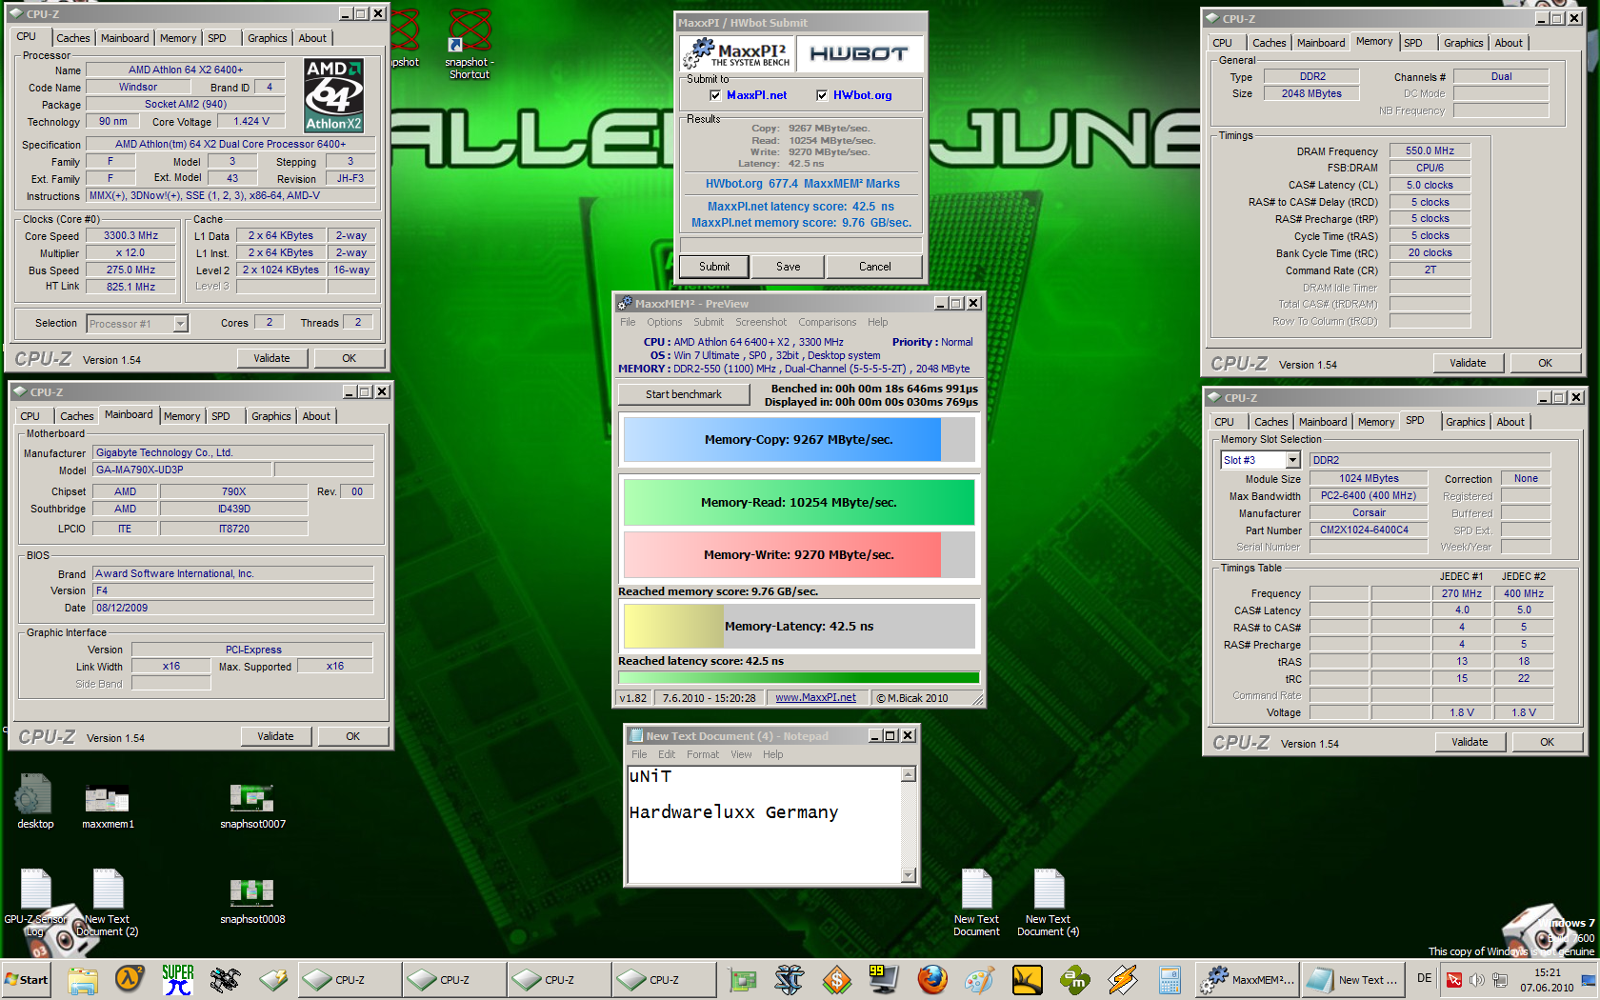This screenshot has width=1600, height=1000.
Task: Toggle the HWbot.org submit checkbox
Action: (822, 95)
